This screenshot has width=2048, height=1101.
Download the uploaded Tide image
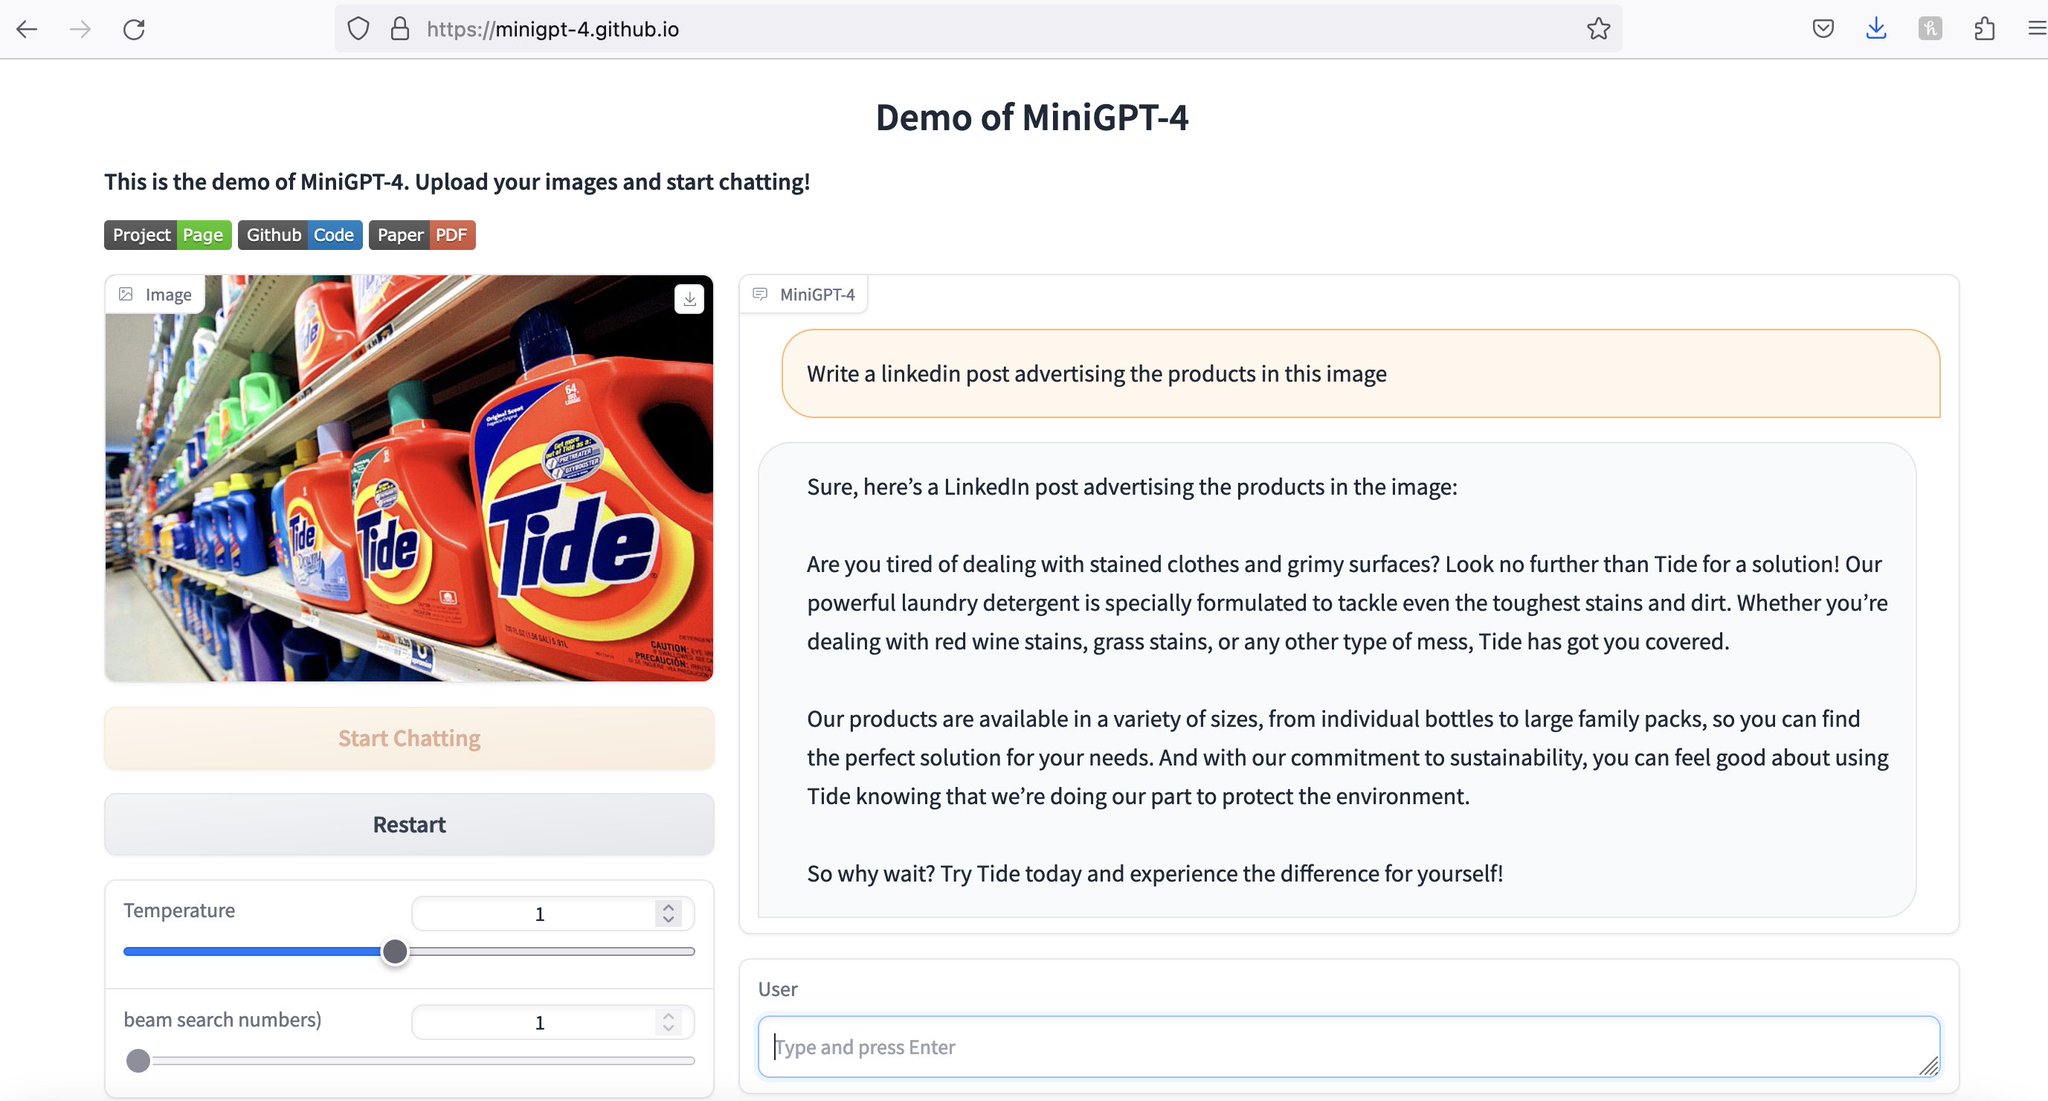(689, 299)
